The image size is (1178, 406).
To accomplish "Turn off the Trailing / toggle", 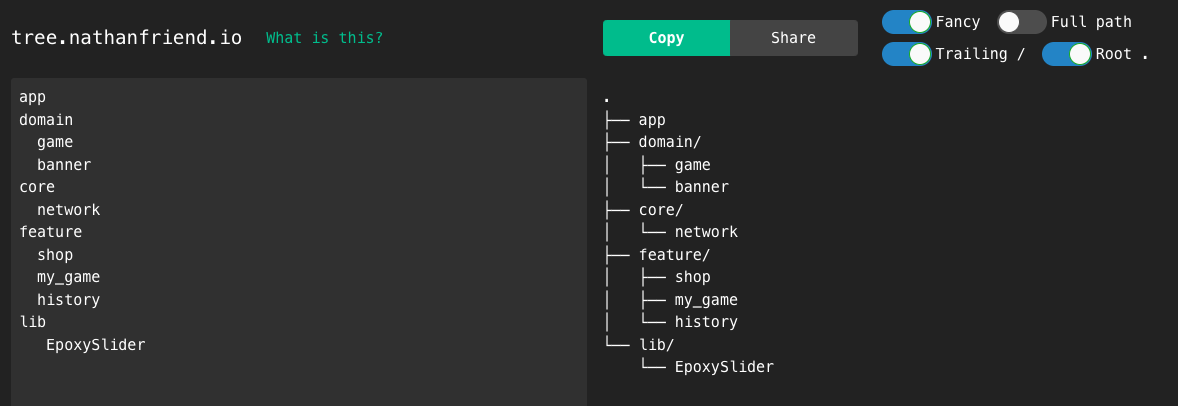I will click(907, 54).
